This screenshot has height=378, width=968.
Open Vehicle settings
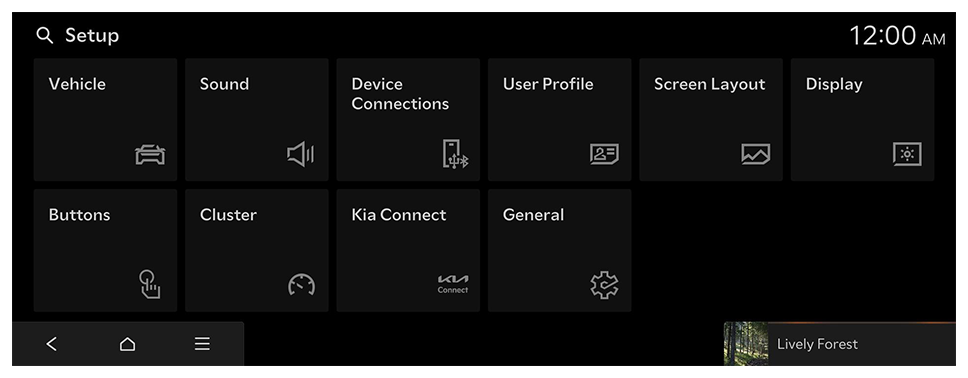105,120
